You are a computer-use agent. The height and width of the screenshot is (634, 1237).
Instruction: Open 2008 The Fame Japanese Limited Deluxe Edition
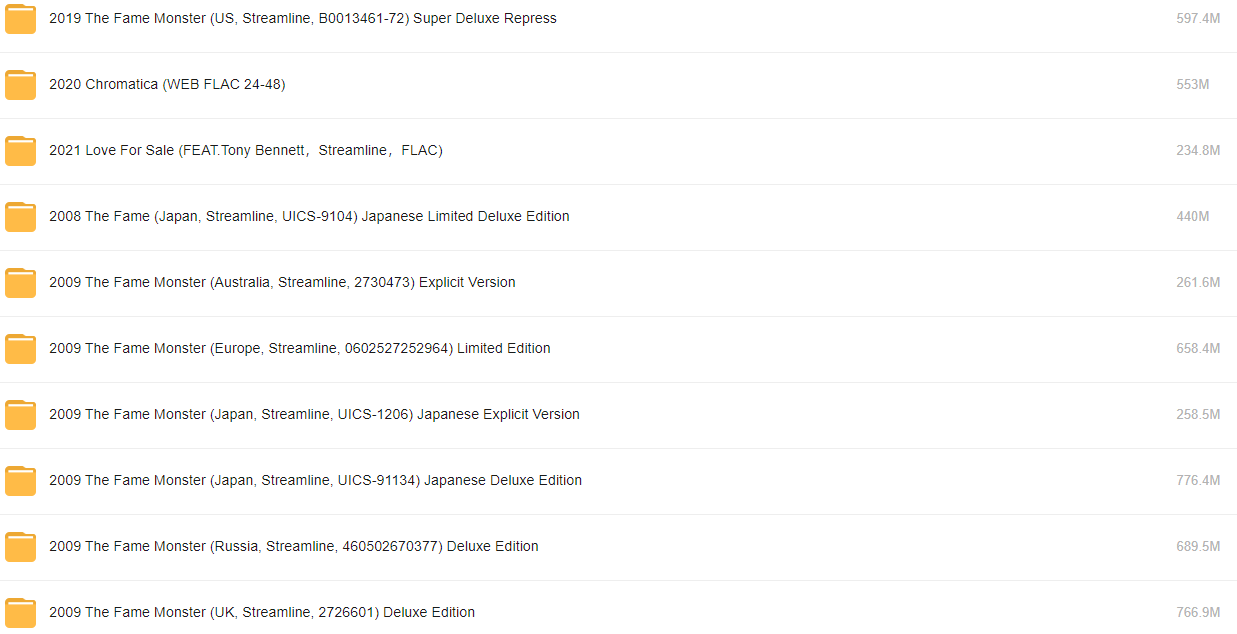[309, 217]
